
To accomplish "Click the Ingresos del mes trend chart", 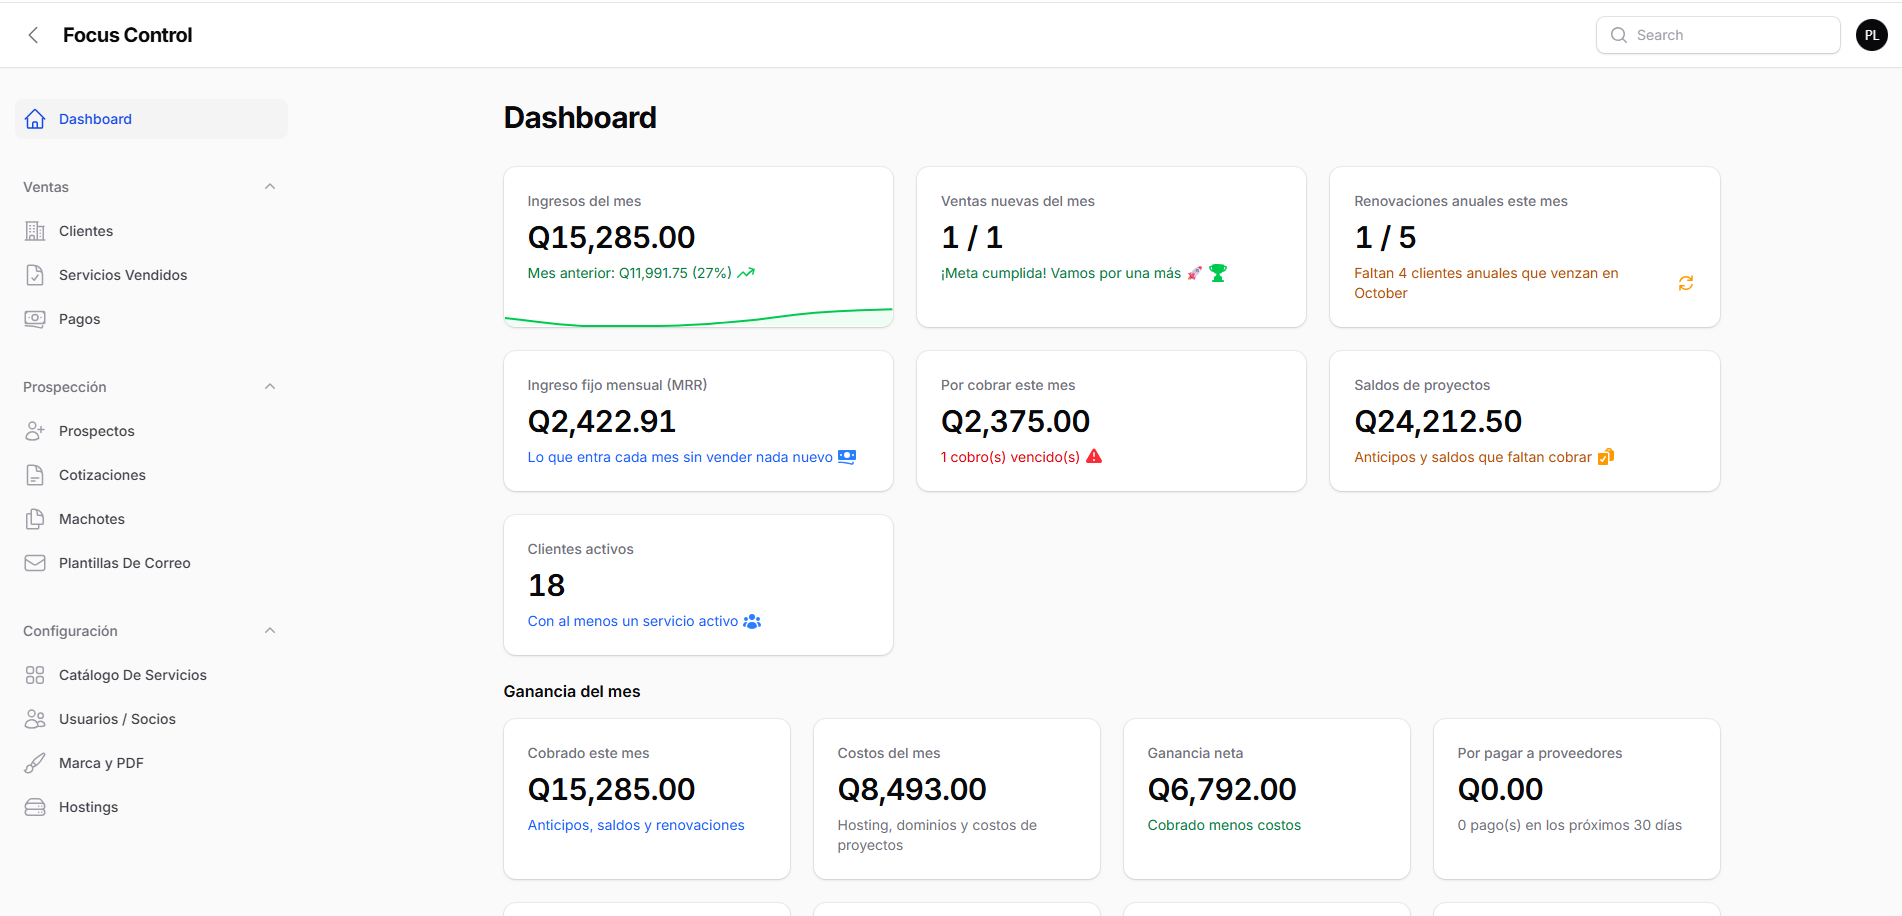I will click(x=698, y=317).
